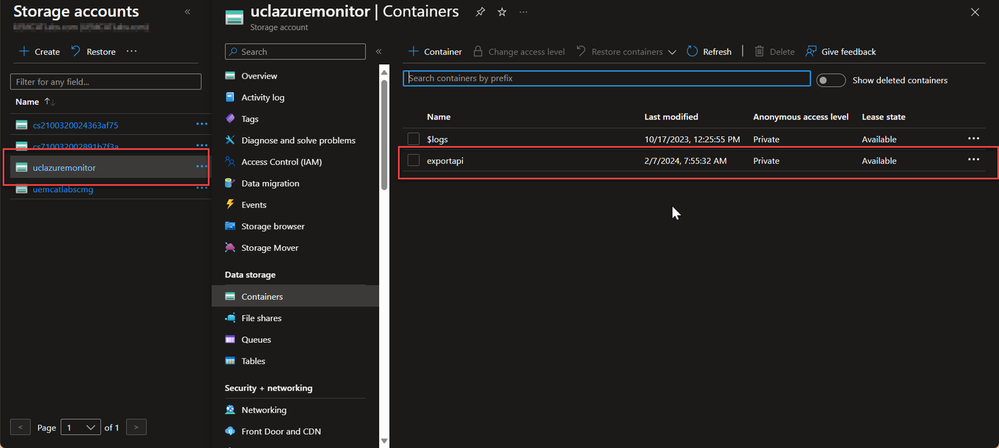This screenshot has height=448, width=999.
Task: Open the page number dropdown
Action: (x=81, y=427)
